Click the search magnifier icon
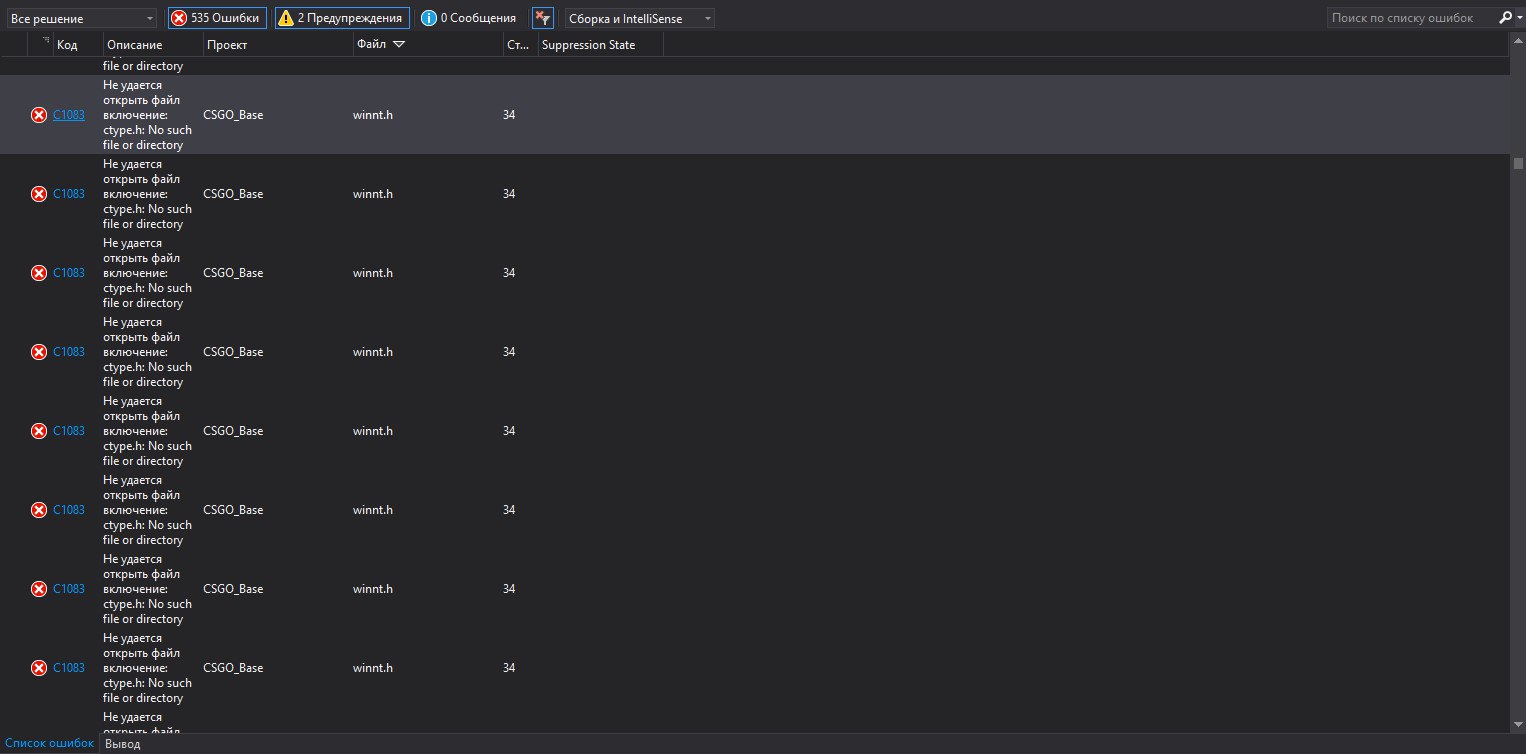 click(1505, 18)
